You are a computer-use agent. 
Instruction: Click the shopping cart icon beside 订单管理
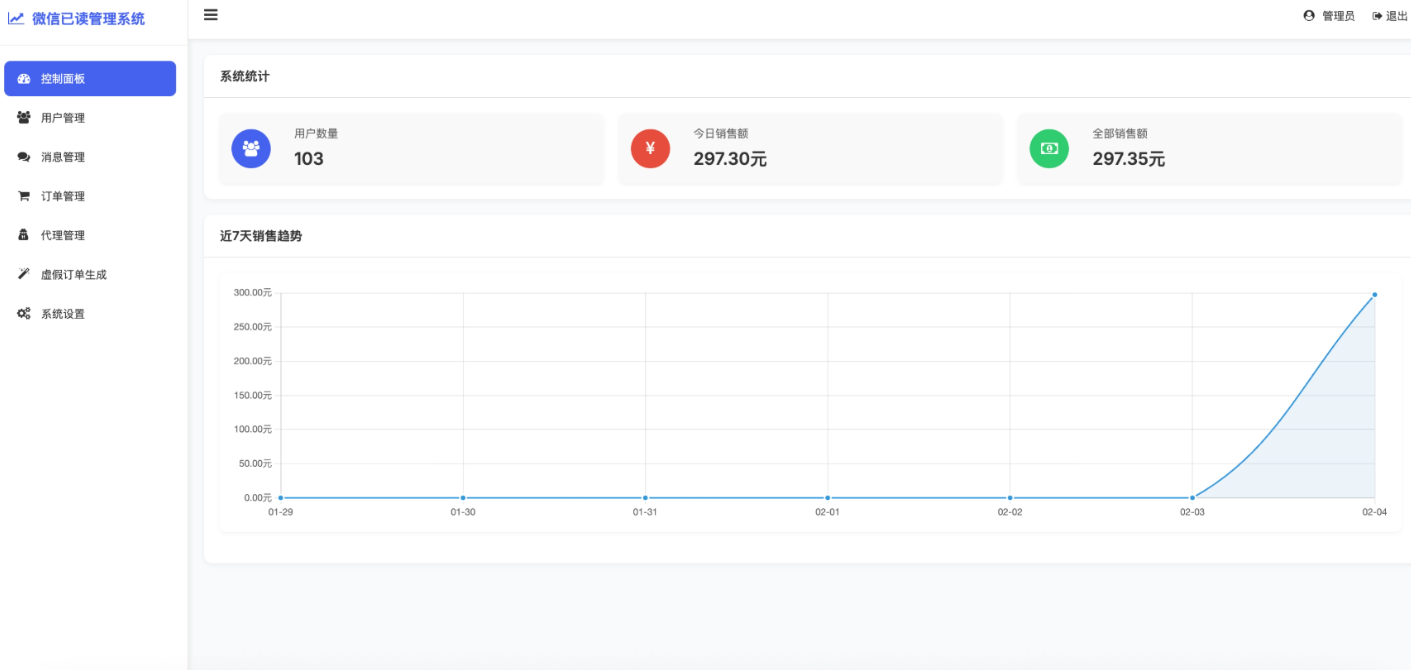(24, 195)
